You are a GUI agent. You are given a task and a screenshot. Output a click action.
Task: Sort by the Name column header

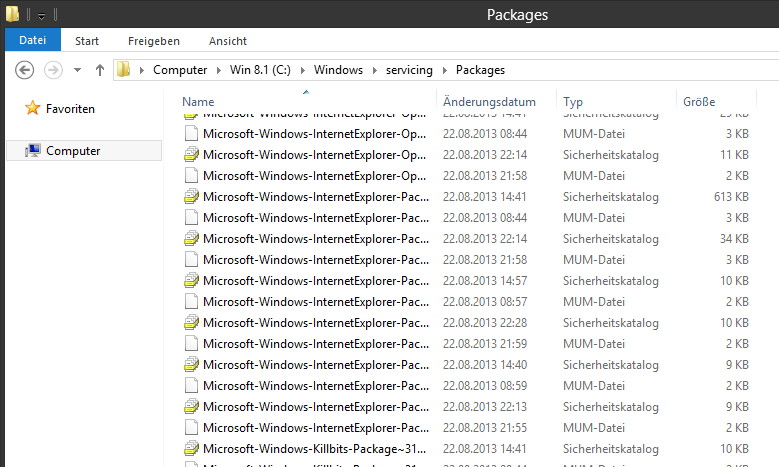198,102
